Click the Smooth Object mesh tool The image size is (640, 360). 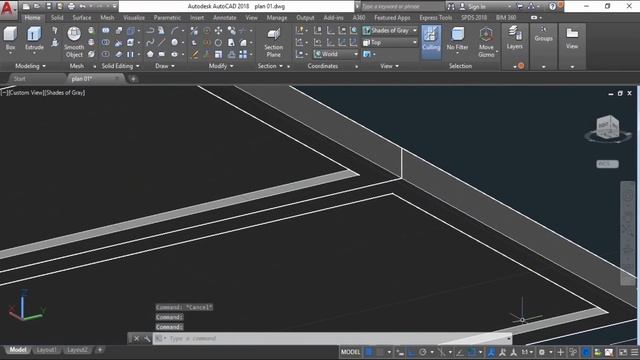74,42
